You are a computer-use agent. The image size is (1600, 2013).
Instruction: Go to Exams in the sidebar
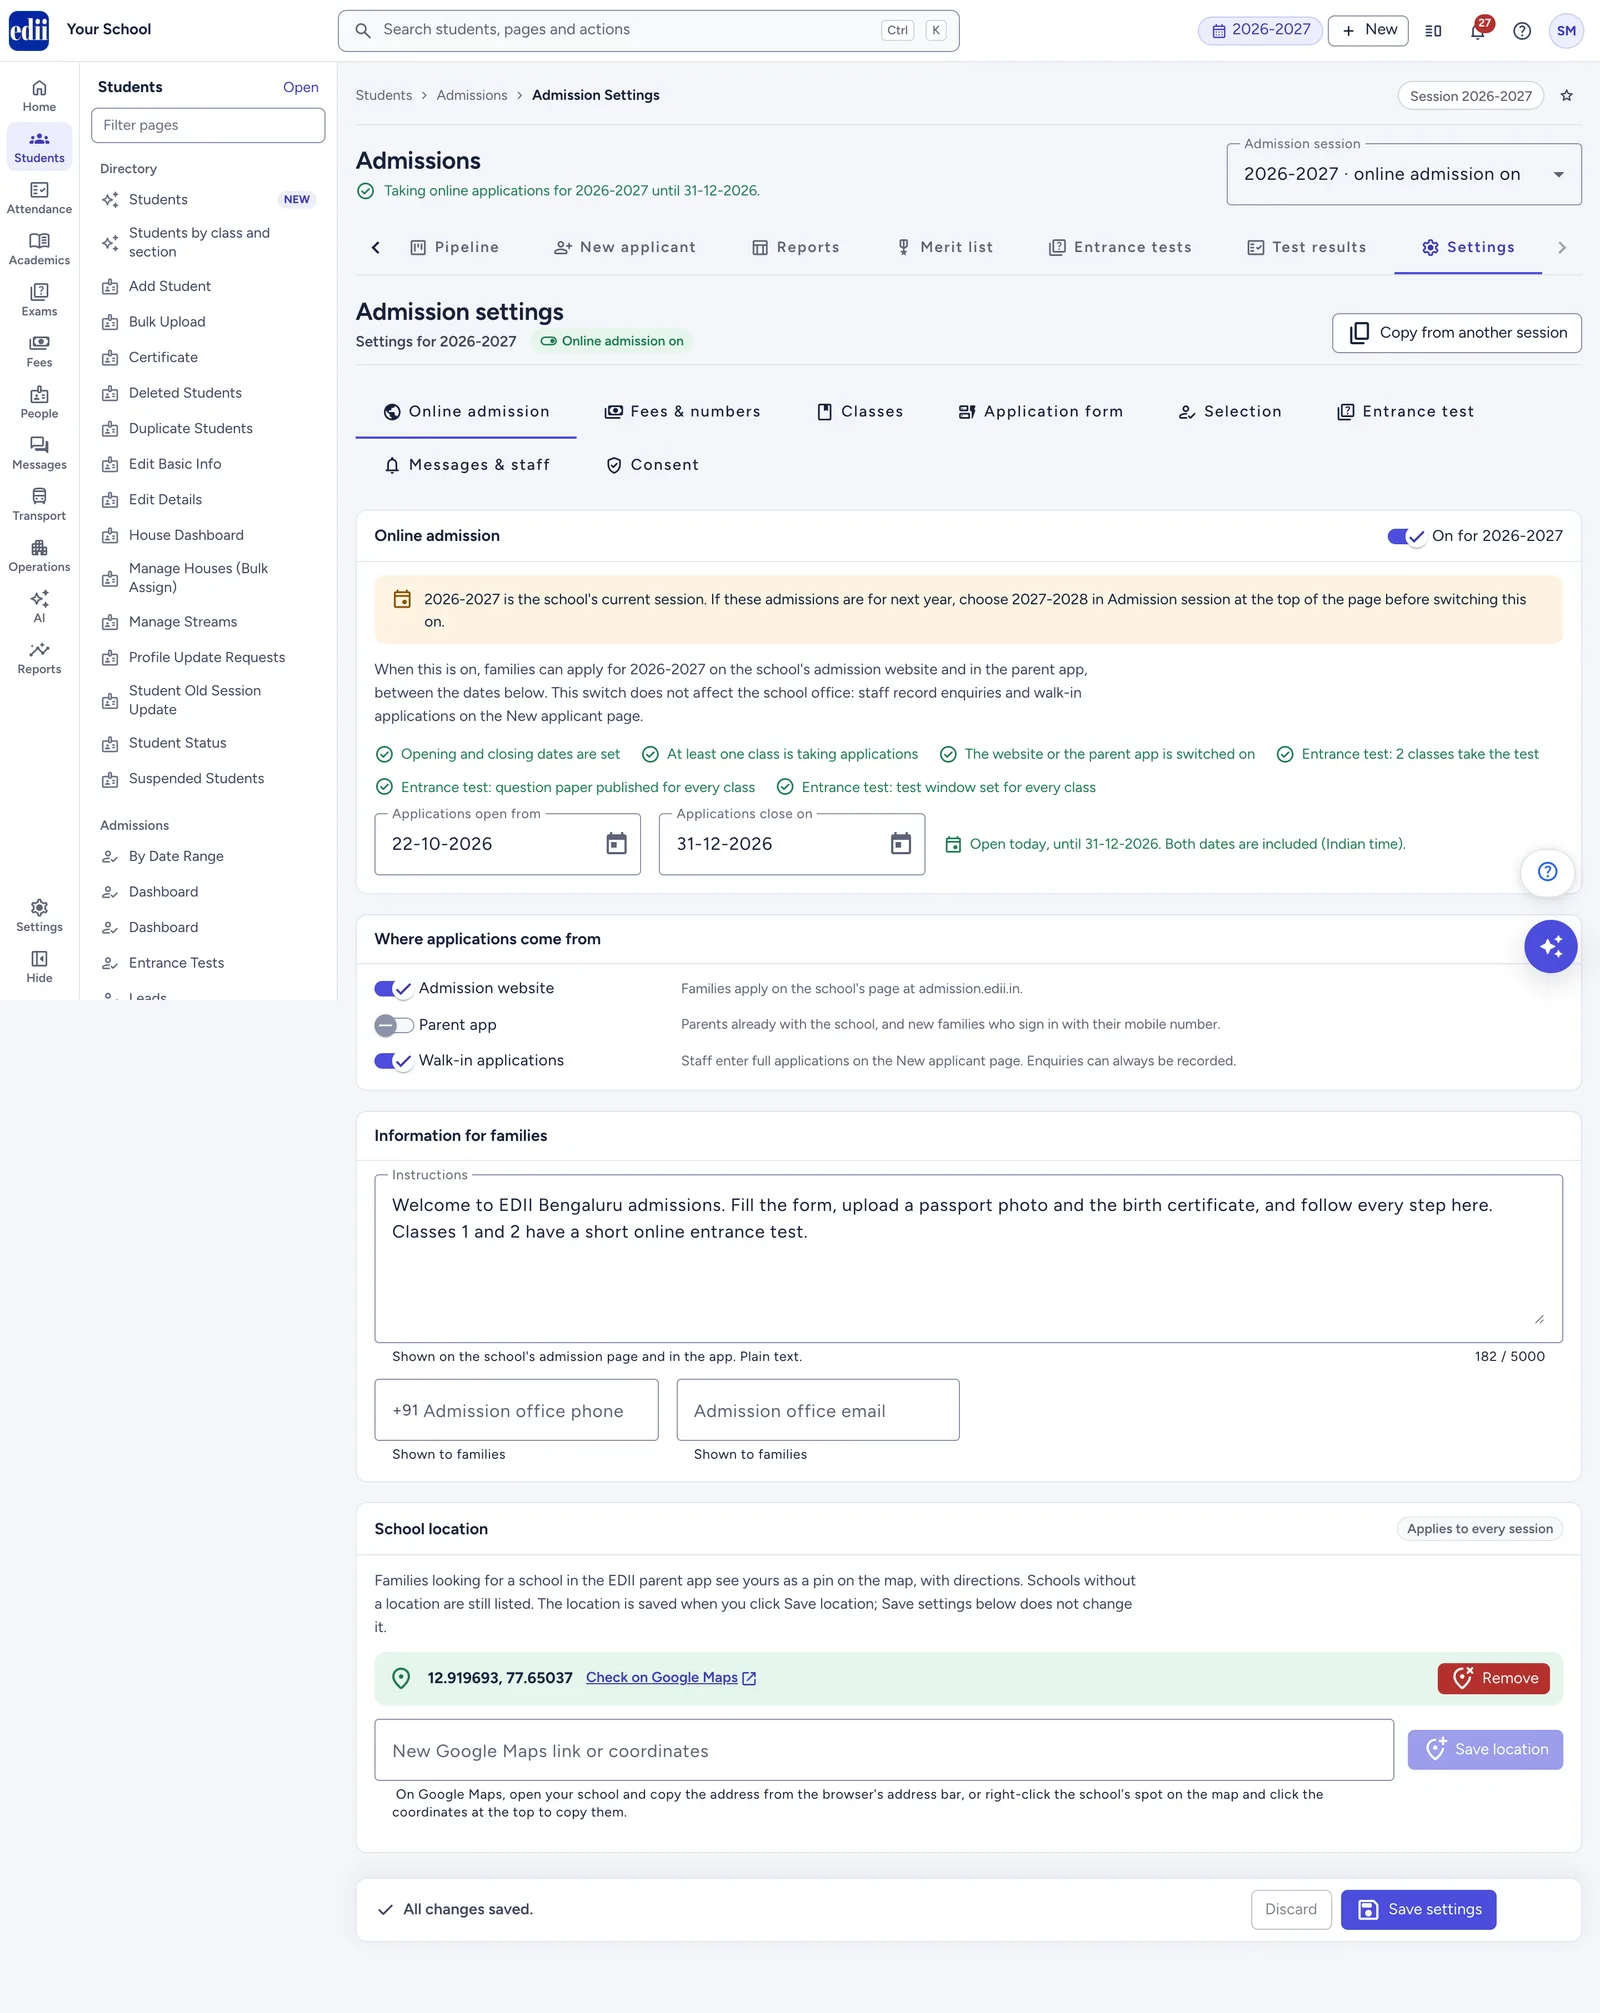(39, 300)
